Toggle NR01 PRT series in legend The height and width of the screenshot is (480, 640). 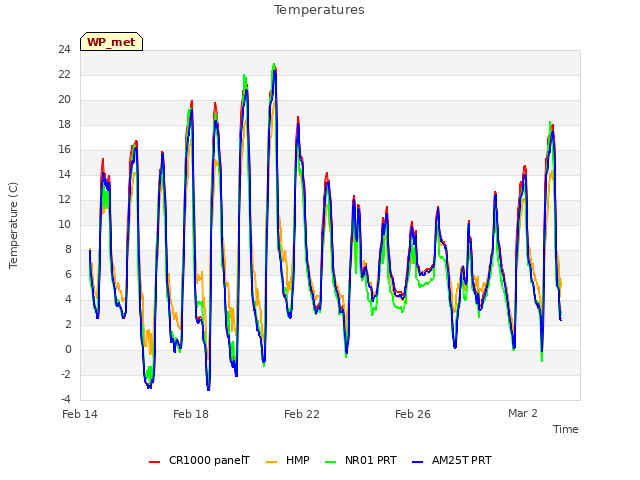point(361,460)
